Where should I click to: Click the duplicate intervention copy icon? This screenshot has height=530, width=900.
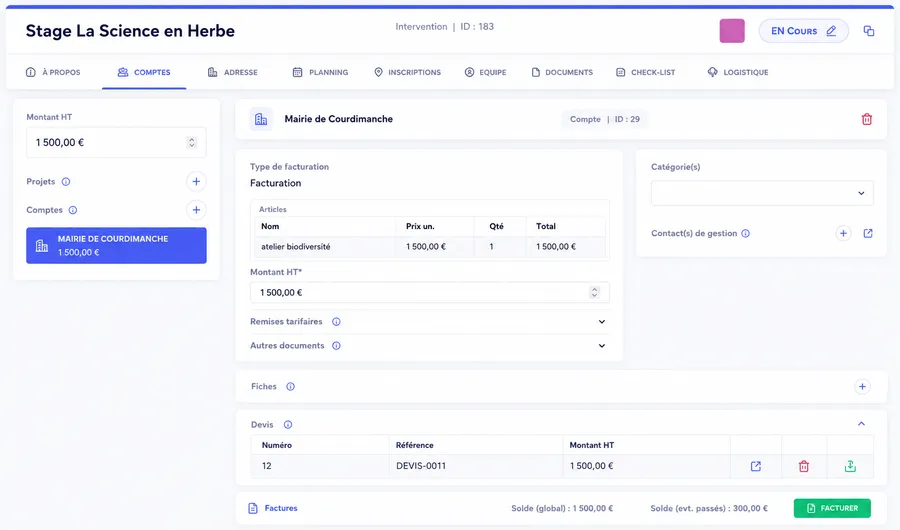[x=868, y=31]
